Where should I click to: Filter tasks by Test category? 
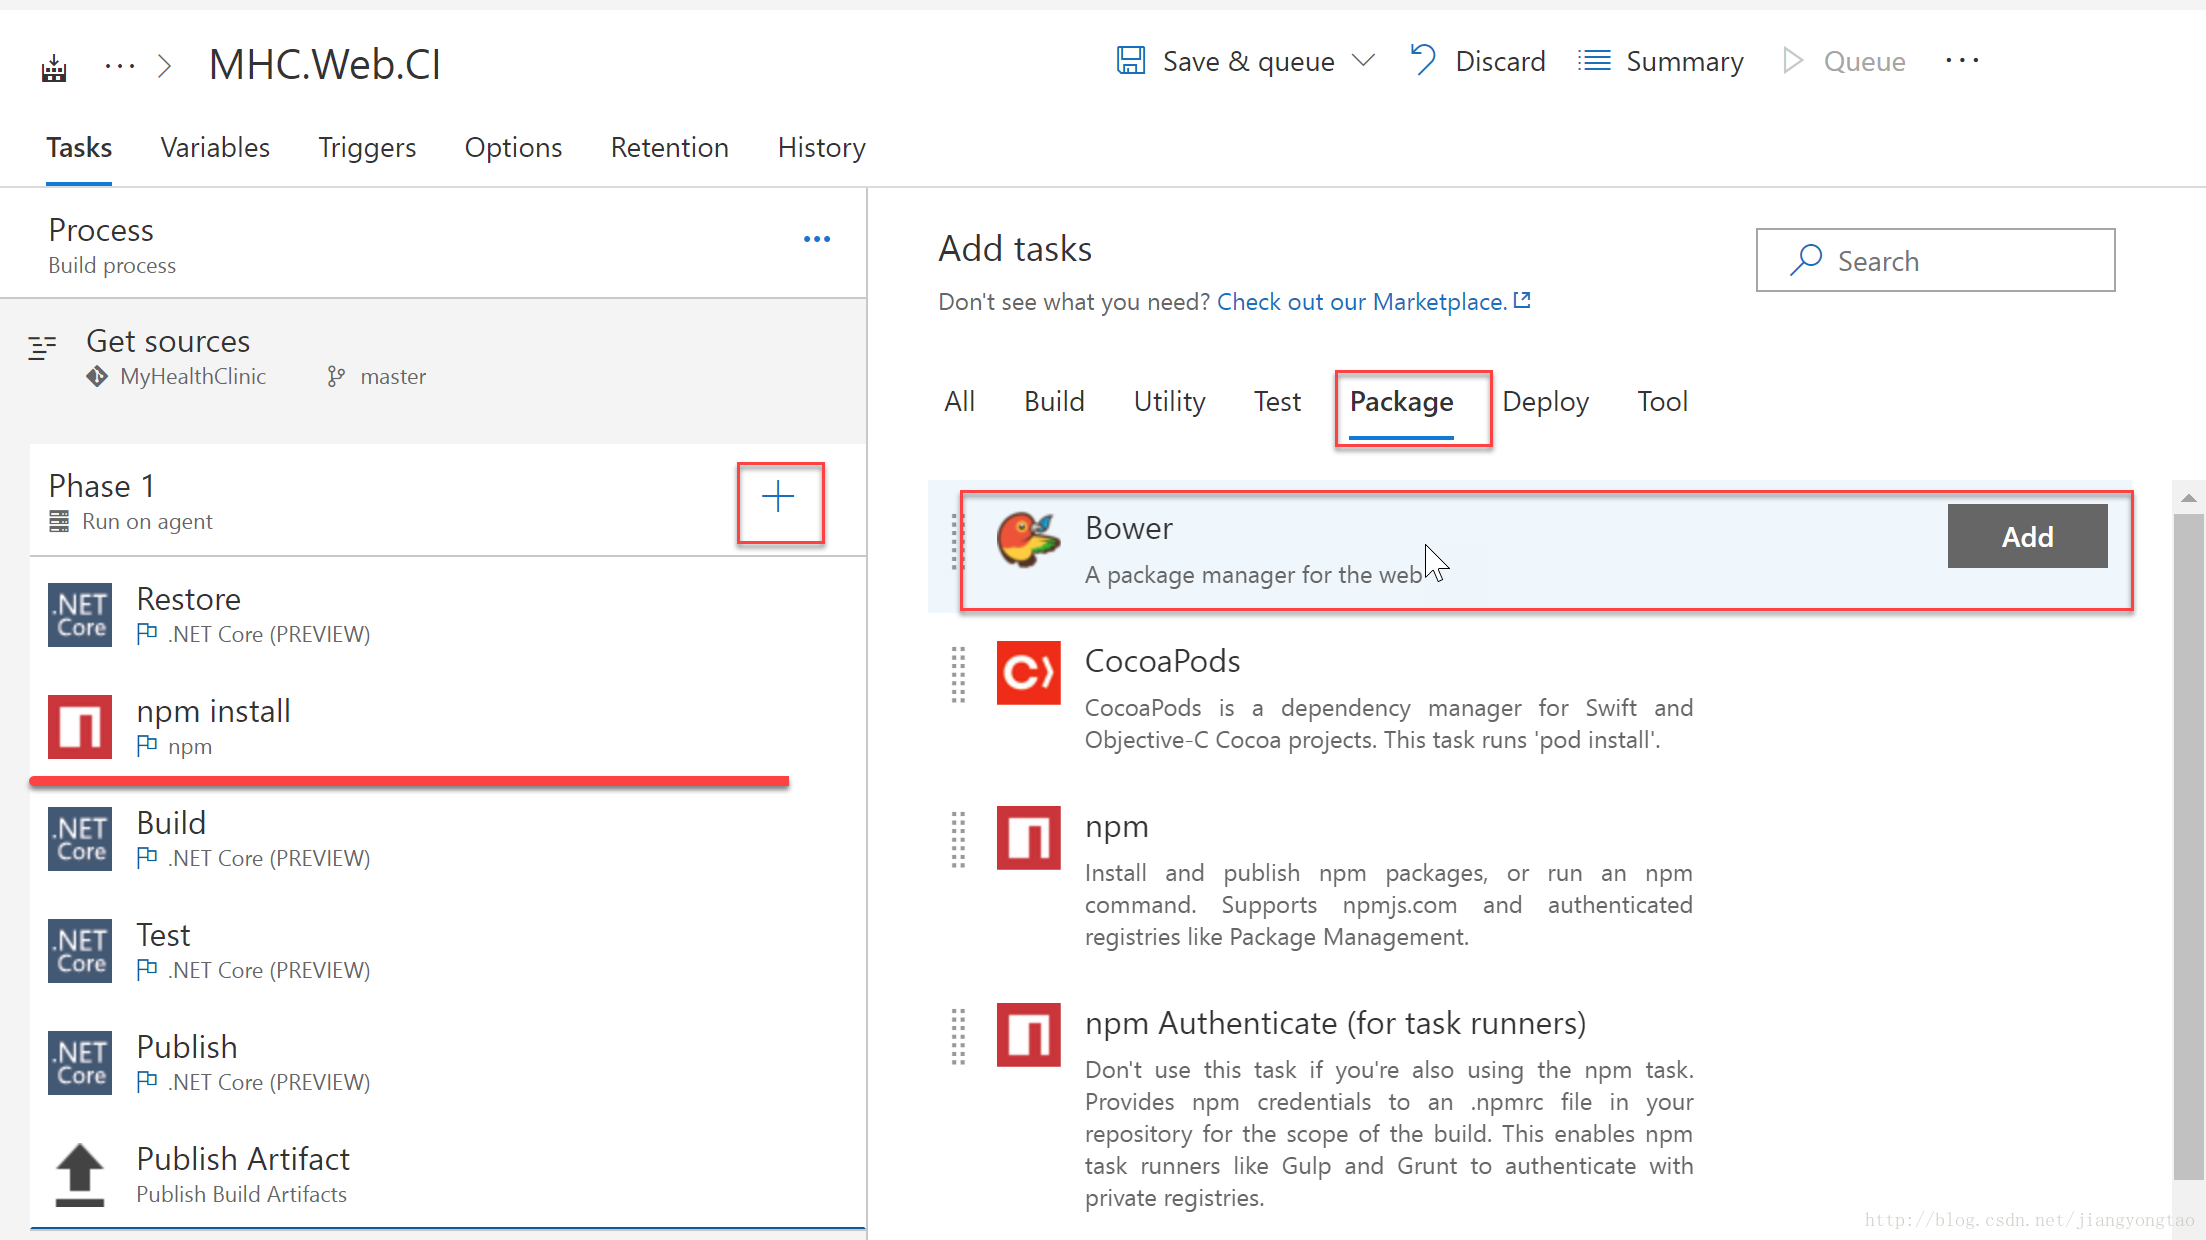pyautogui.click(x=1277, y=402)
